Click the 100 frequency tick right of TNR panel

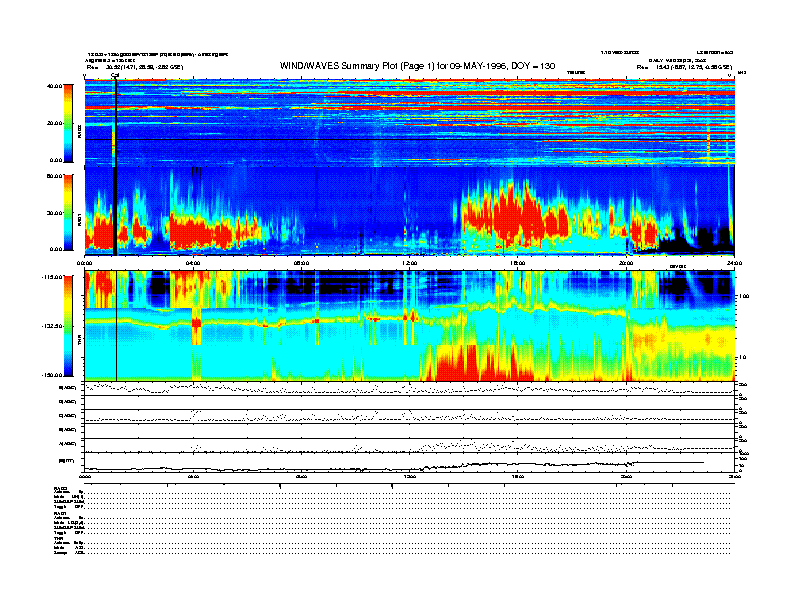pos(743,296)
